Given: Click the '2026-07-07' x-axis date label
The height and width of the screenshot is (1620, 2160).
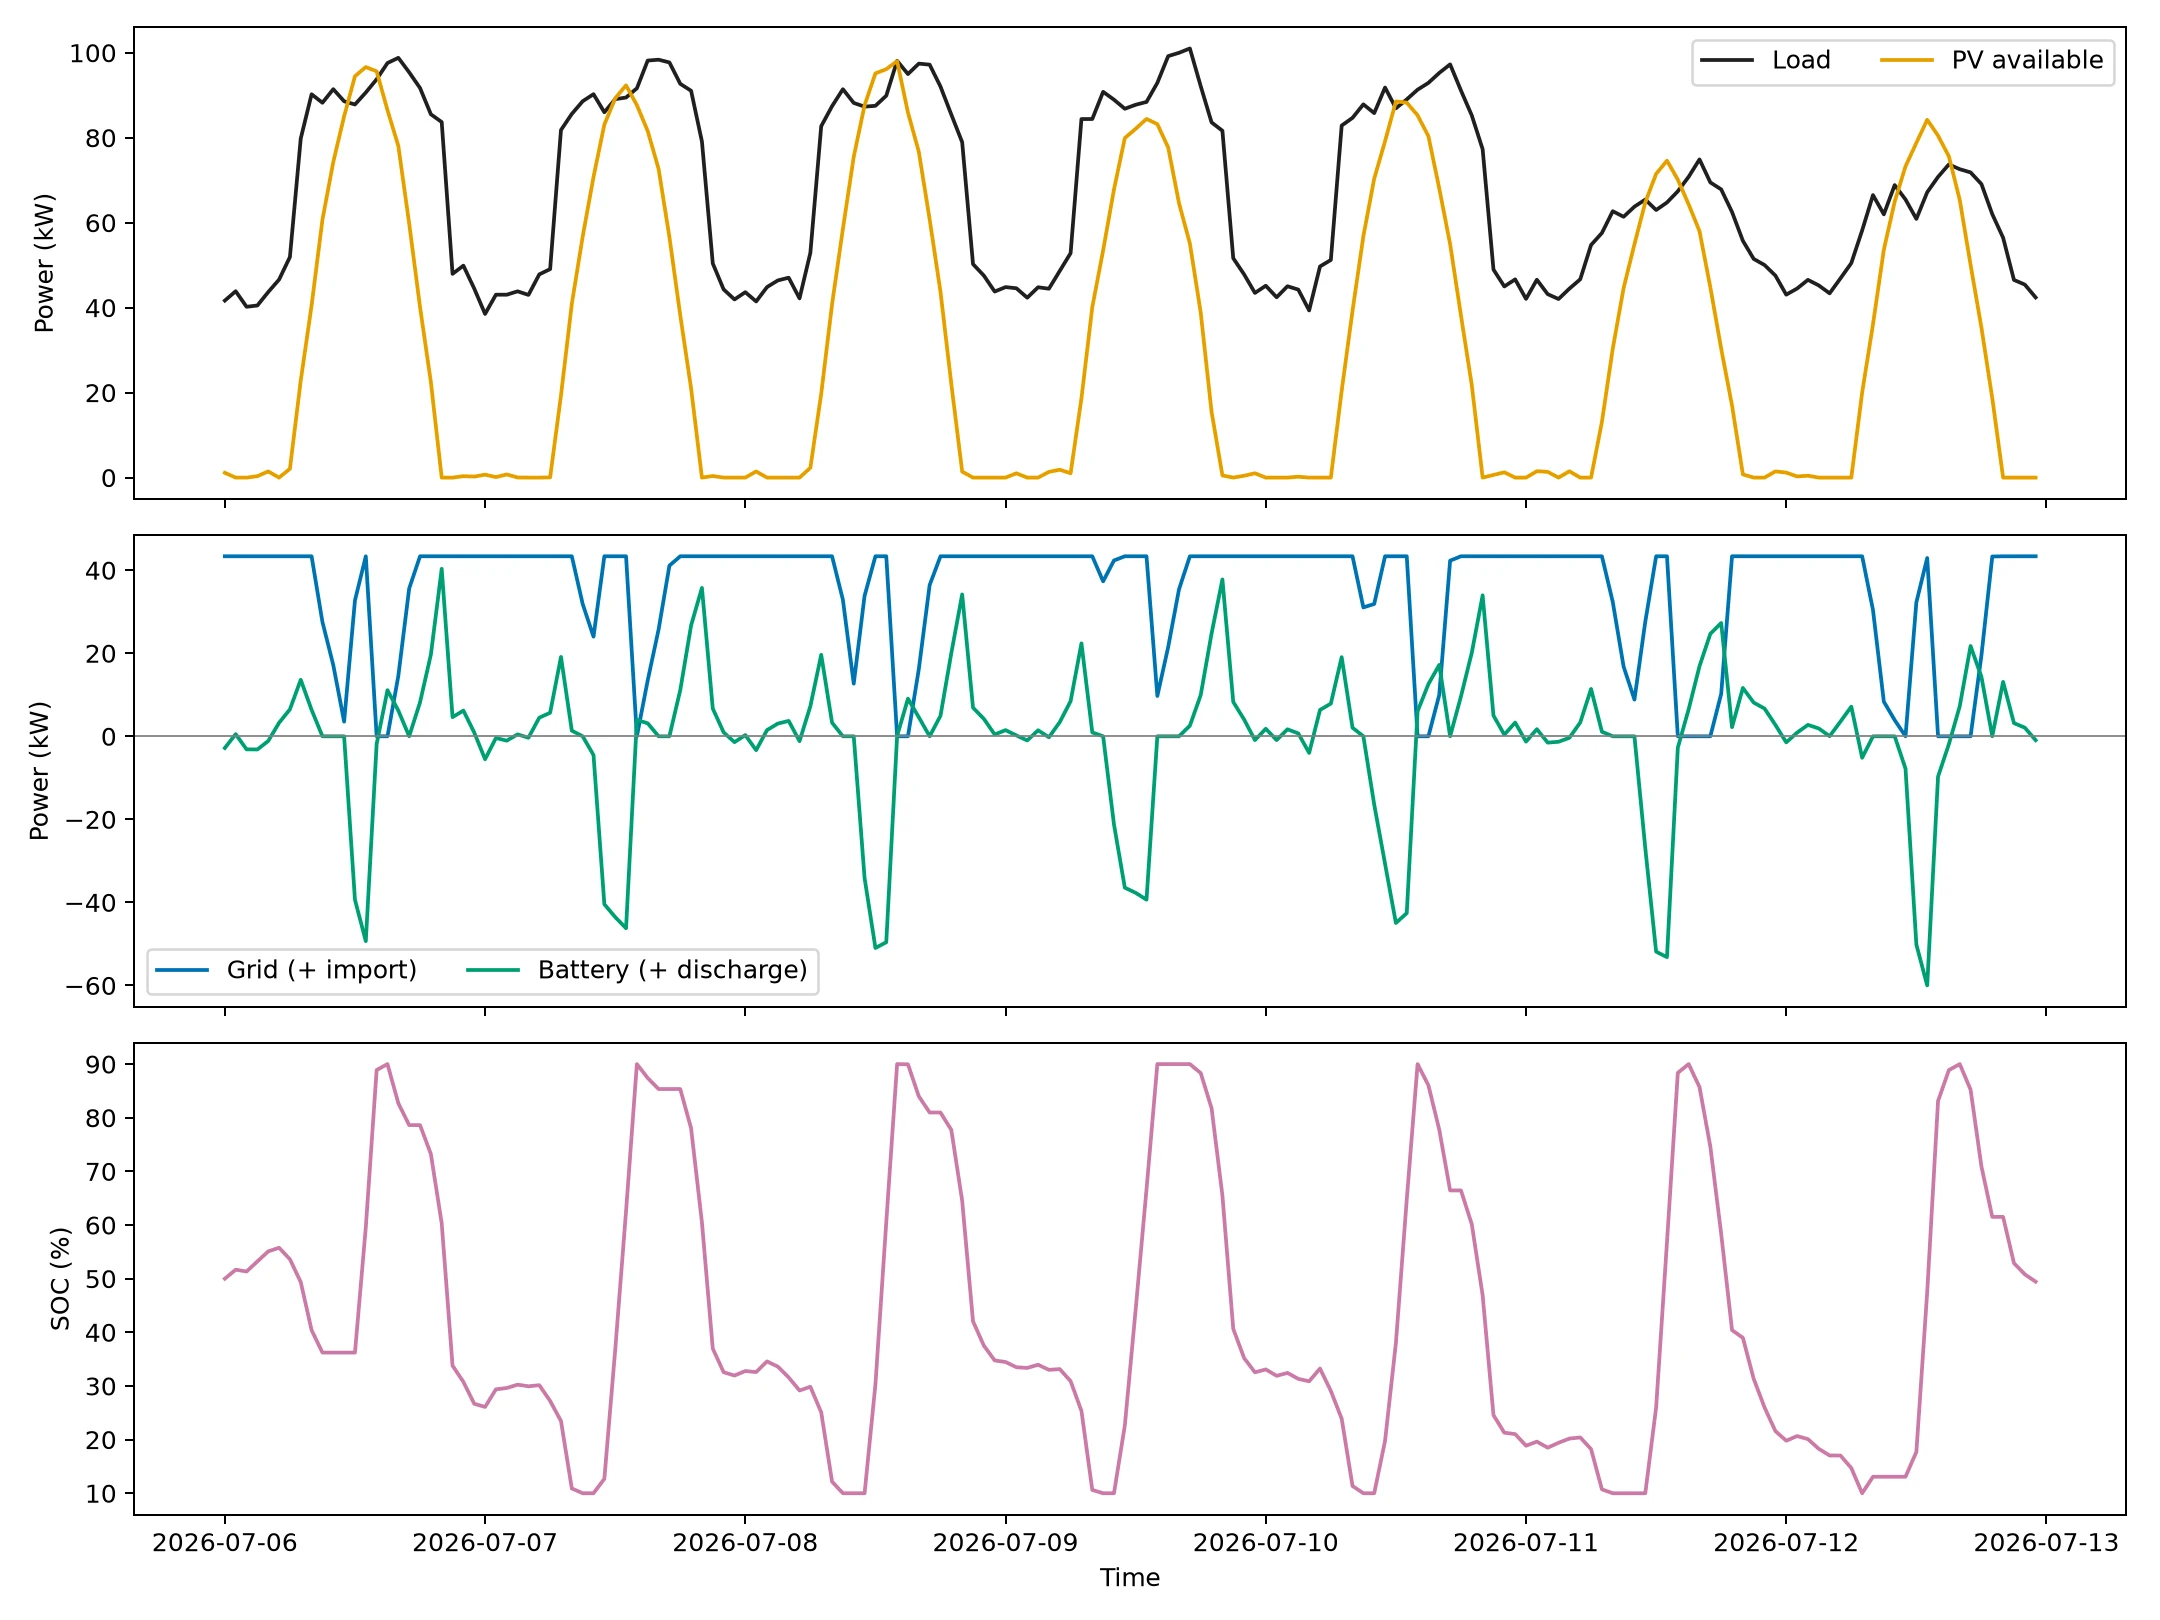Looking at the screenshot, I should point(485,1543).
